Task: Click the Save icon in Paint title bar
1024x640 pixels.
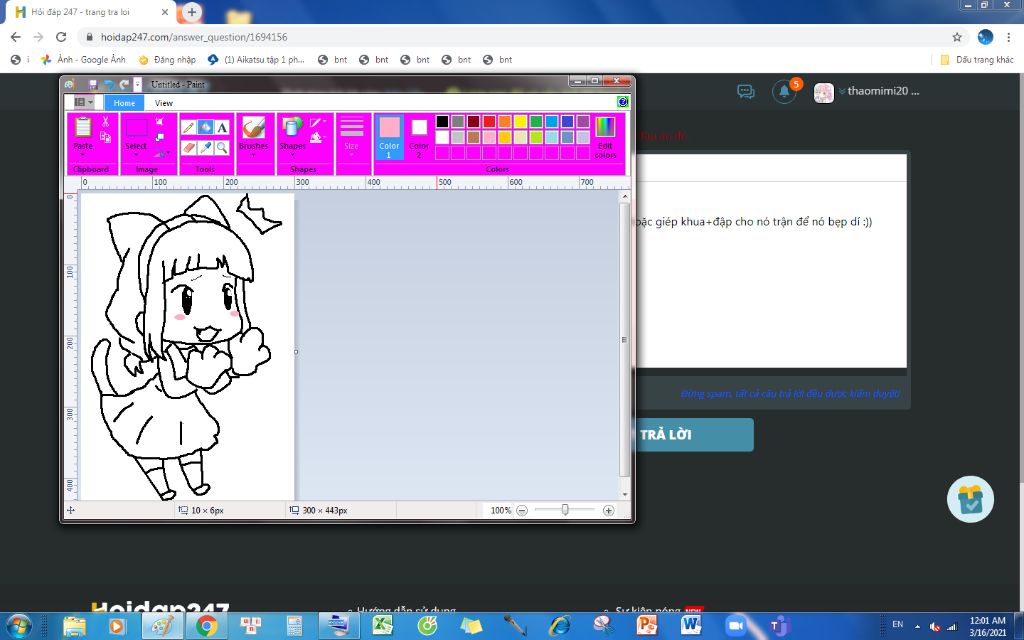Action: (93, 85)
